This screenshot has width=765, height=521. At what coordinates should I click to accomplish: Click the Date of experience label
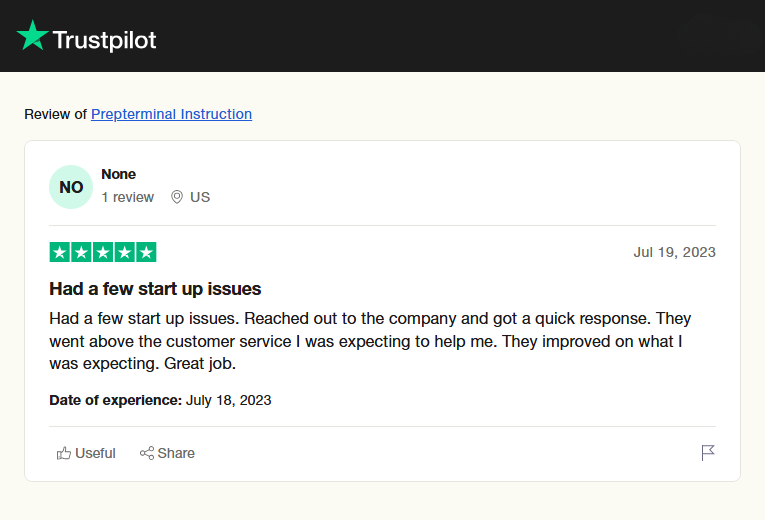pyautogui.click(x=116, y=400)
